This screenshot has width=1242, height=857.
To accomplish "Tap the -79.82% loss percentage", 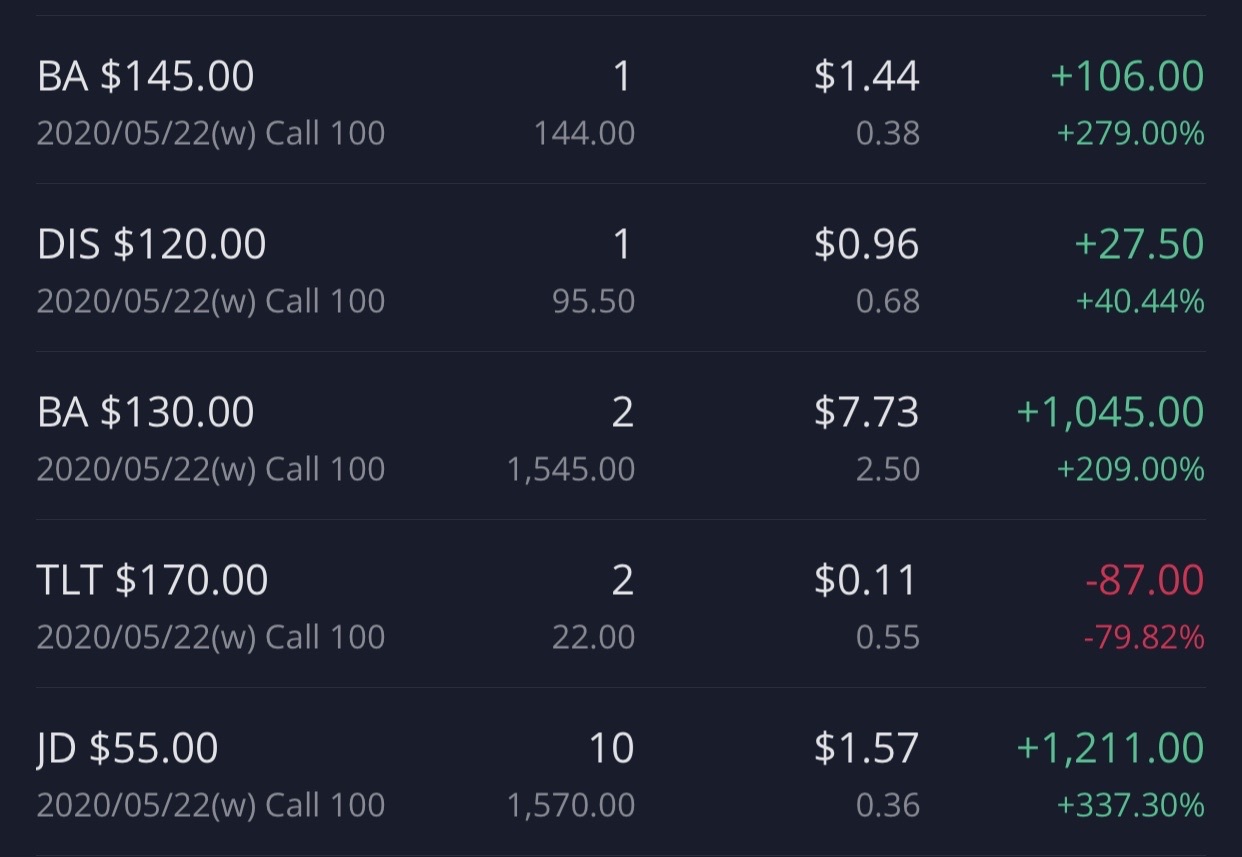I will click(x=1144, y=637).
